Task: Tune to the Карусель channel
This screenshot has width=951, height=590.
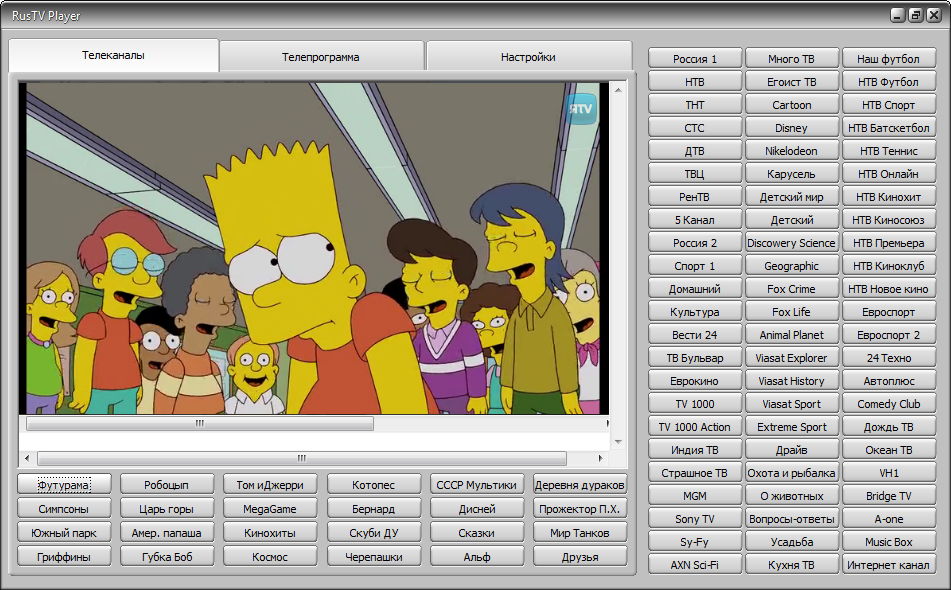Action: 791,174
